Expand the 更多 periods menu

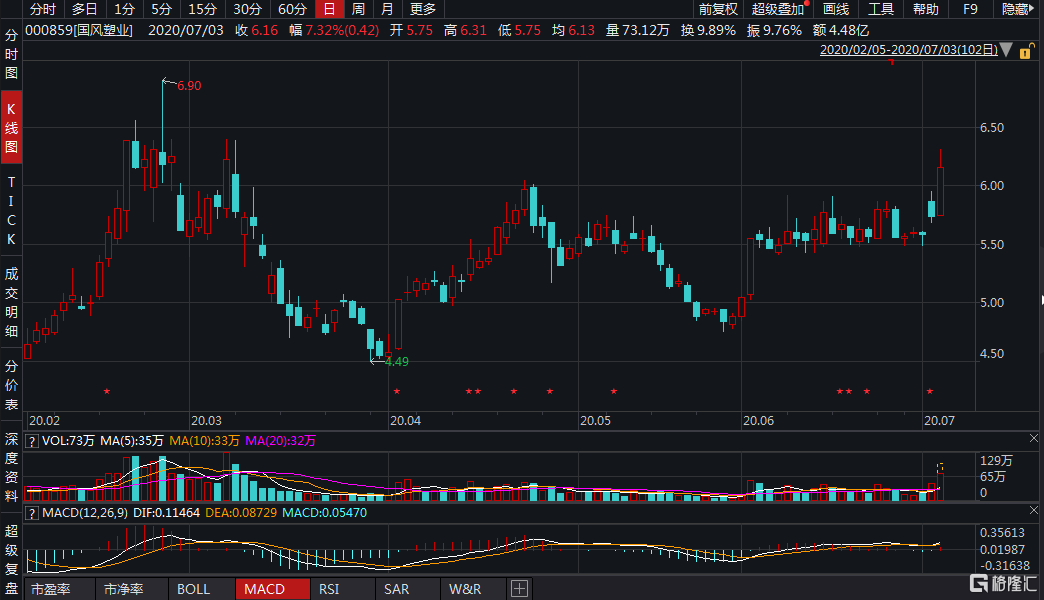coord(423,9)
